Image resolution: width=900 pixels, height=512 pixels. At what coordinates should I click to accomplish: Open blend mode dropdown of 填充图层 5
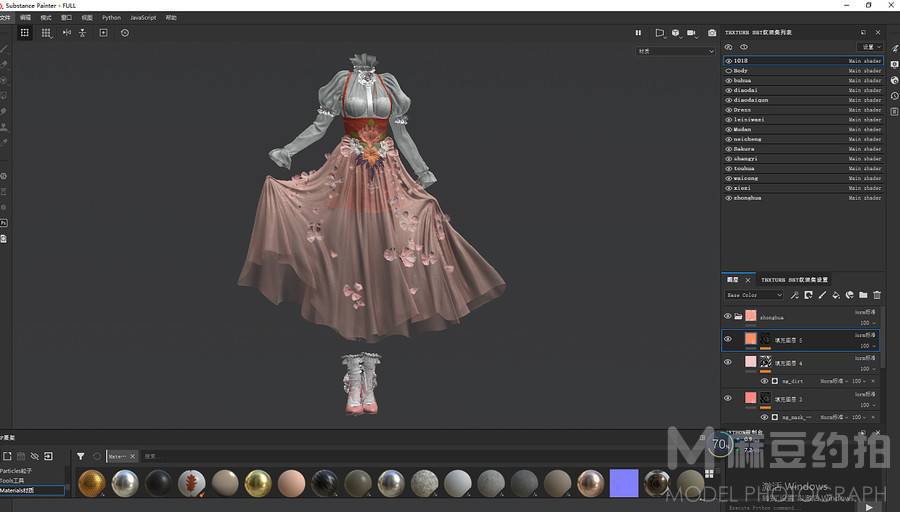coord(865,335)
